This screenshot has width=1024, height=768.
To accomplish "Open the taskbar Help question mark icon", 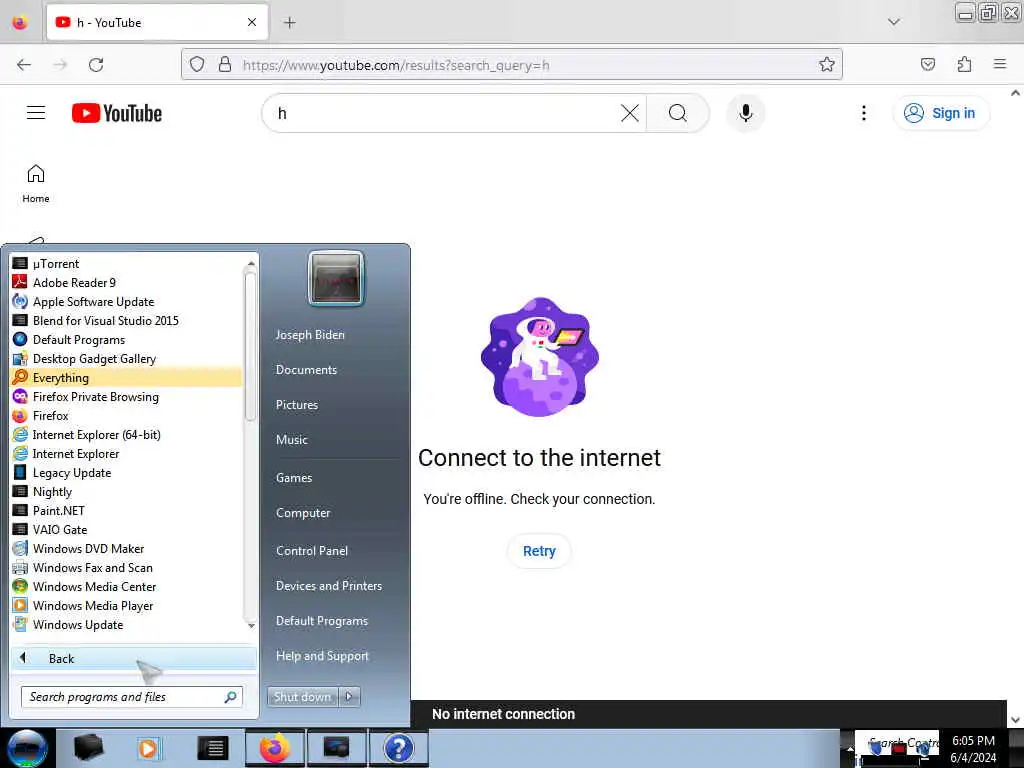I will coord(398,748).
